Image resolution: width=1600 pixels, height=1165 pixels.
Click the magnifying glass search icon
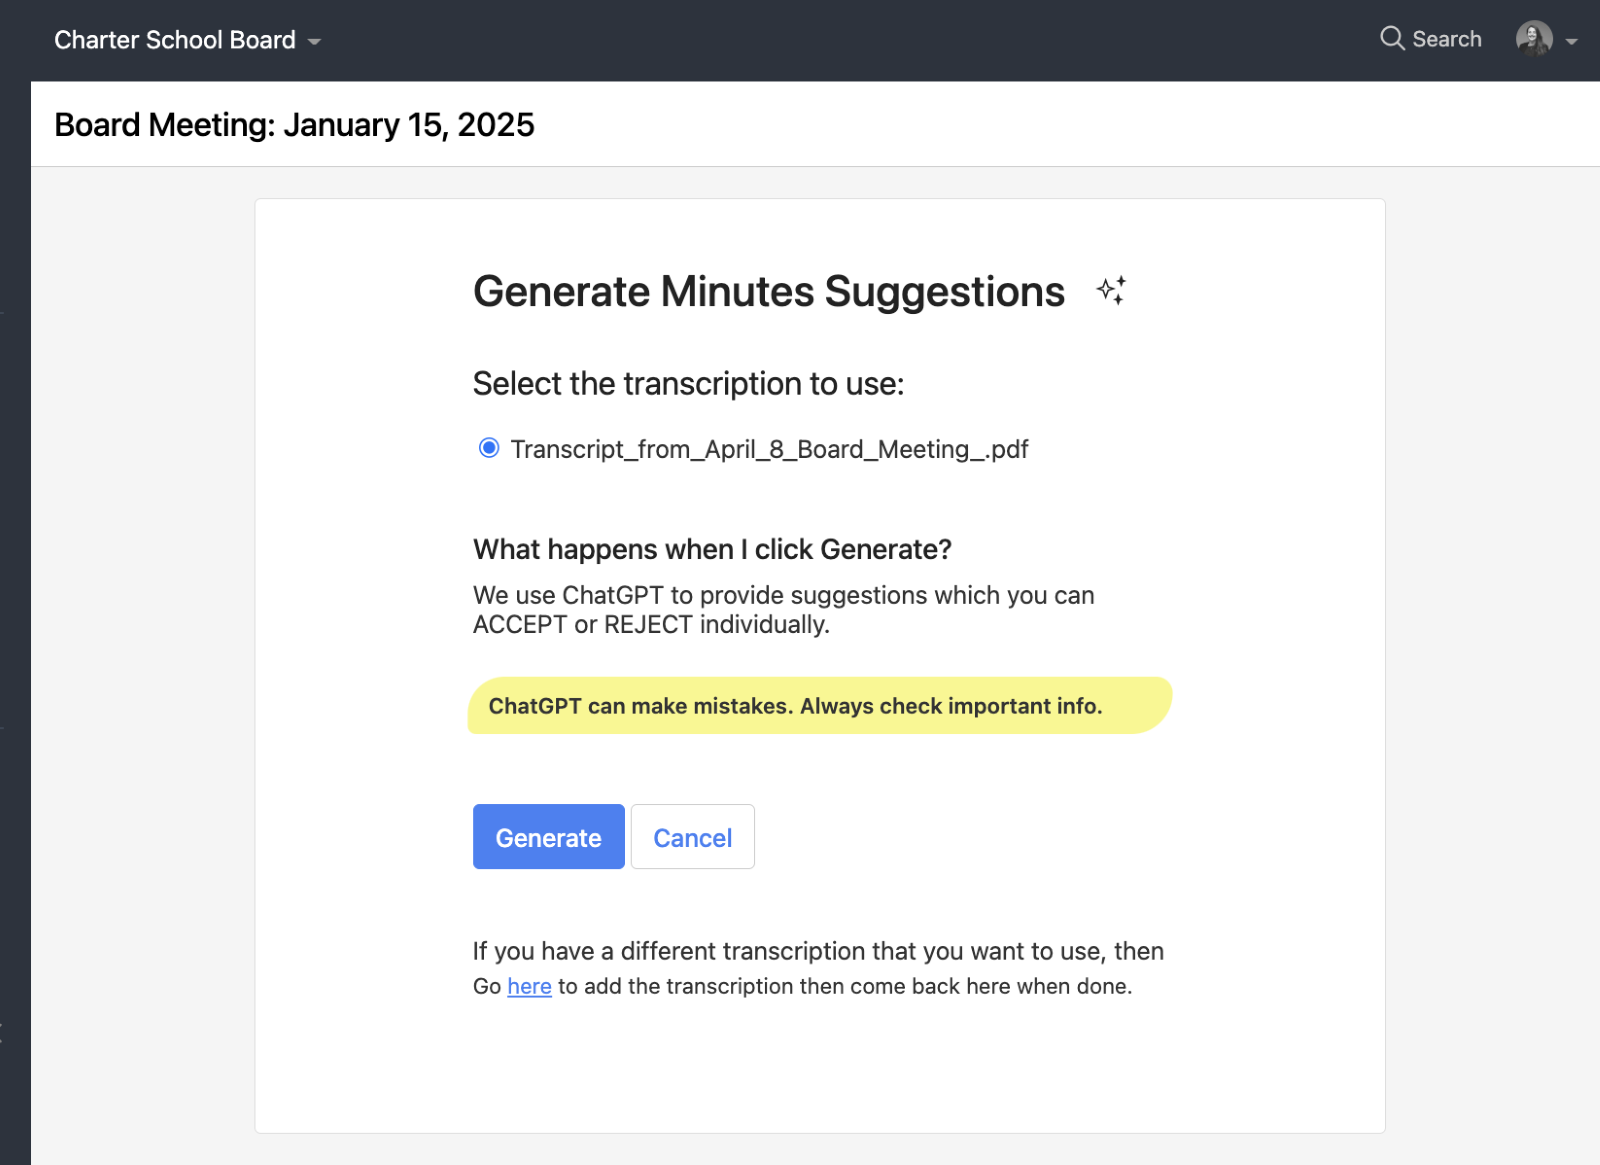click(1392, 39)
